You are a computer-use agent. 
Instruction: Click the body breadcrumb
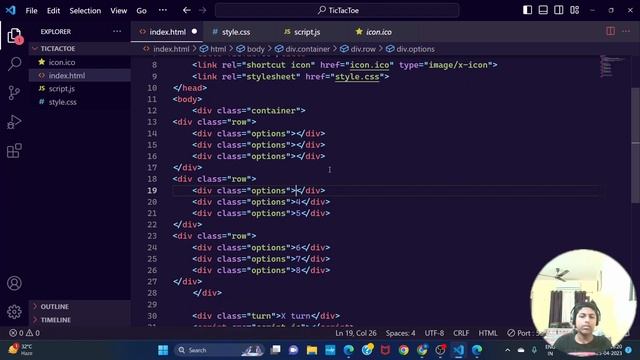251,49
